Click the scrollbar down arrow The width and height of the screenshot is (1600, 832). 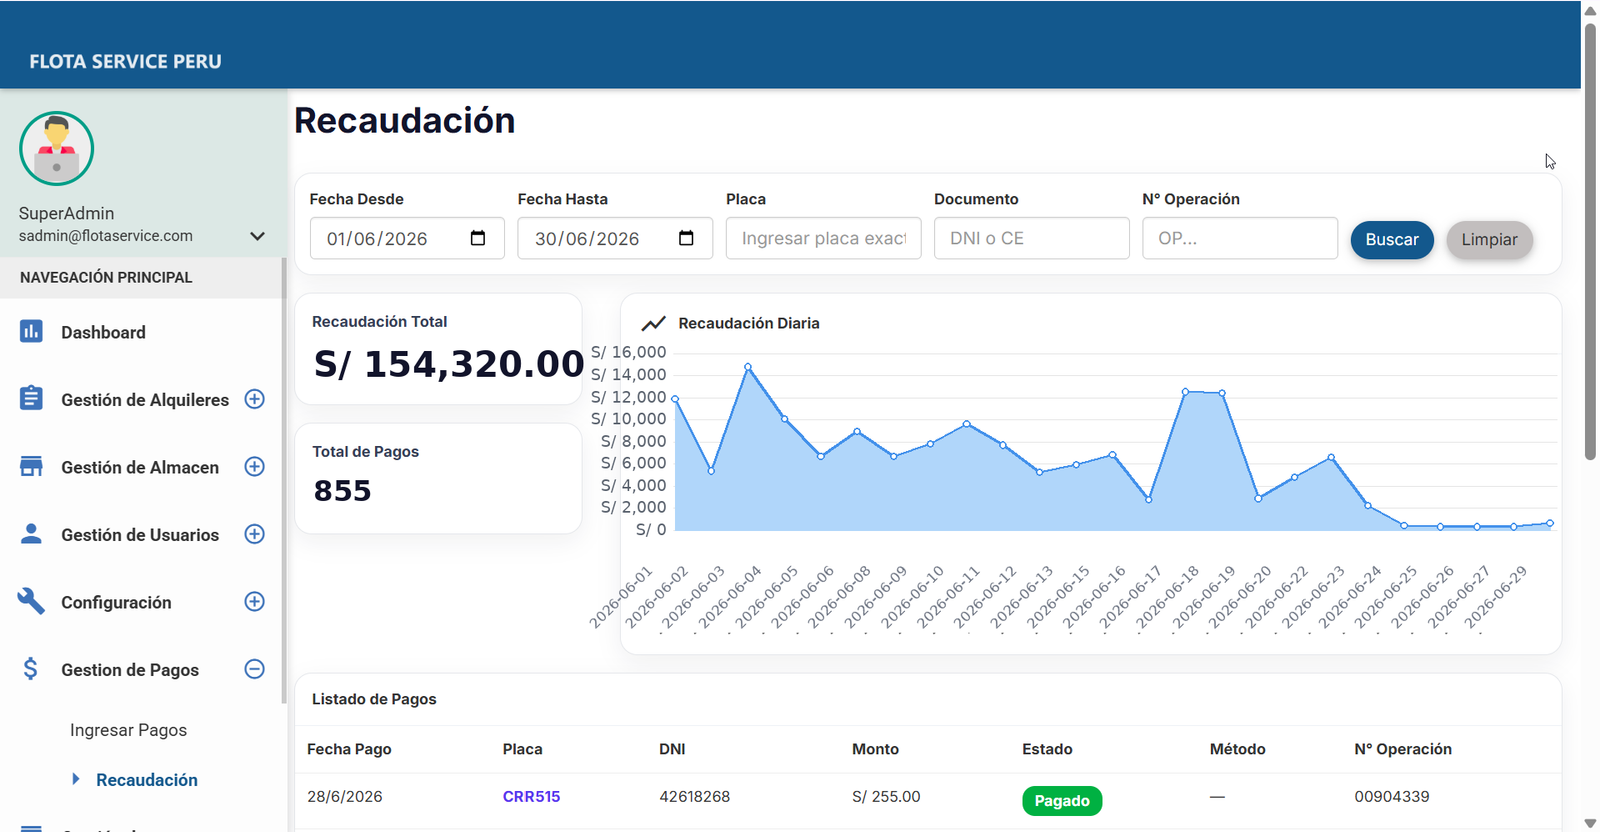(1590, 823)
